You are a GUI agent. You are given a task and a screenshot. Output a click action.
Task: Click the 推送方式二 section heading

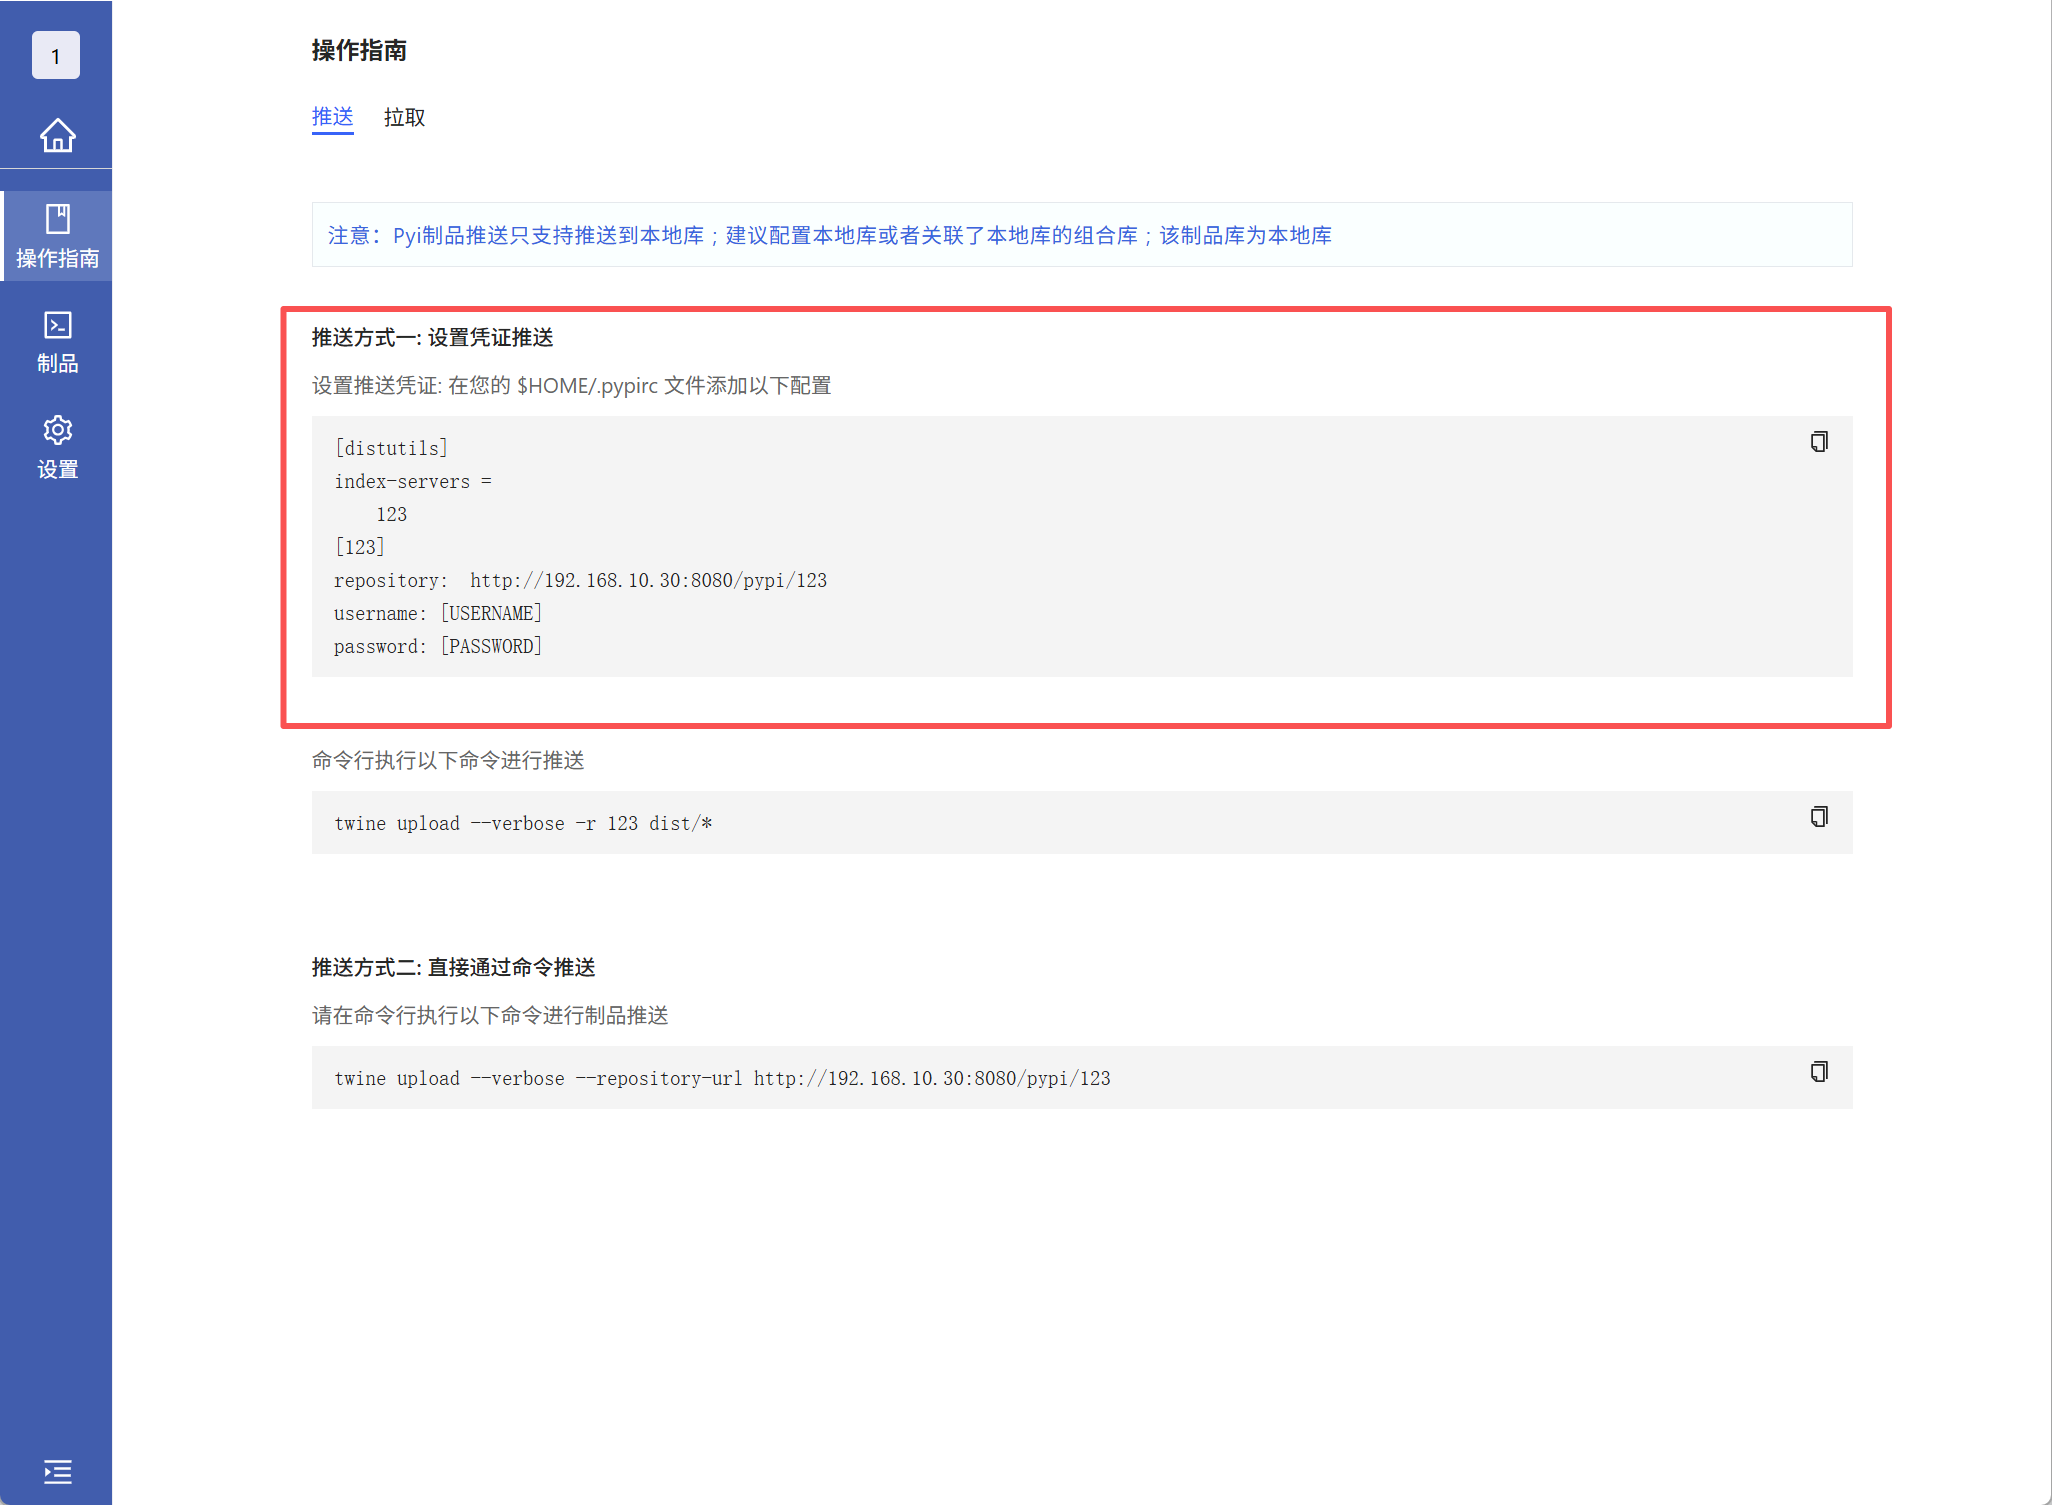[x=453, y=967]
